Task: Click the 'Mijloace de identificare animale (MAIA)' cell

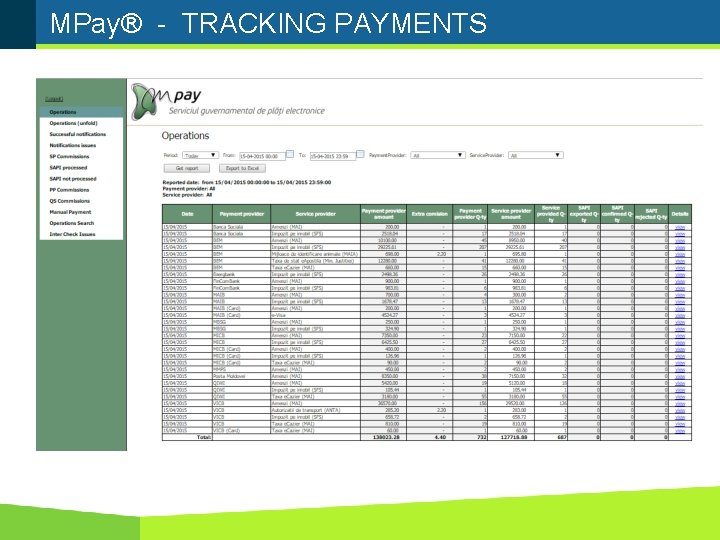Action: click(315, 254)
